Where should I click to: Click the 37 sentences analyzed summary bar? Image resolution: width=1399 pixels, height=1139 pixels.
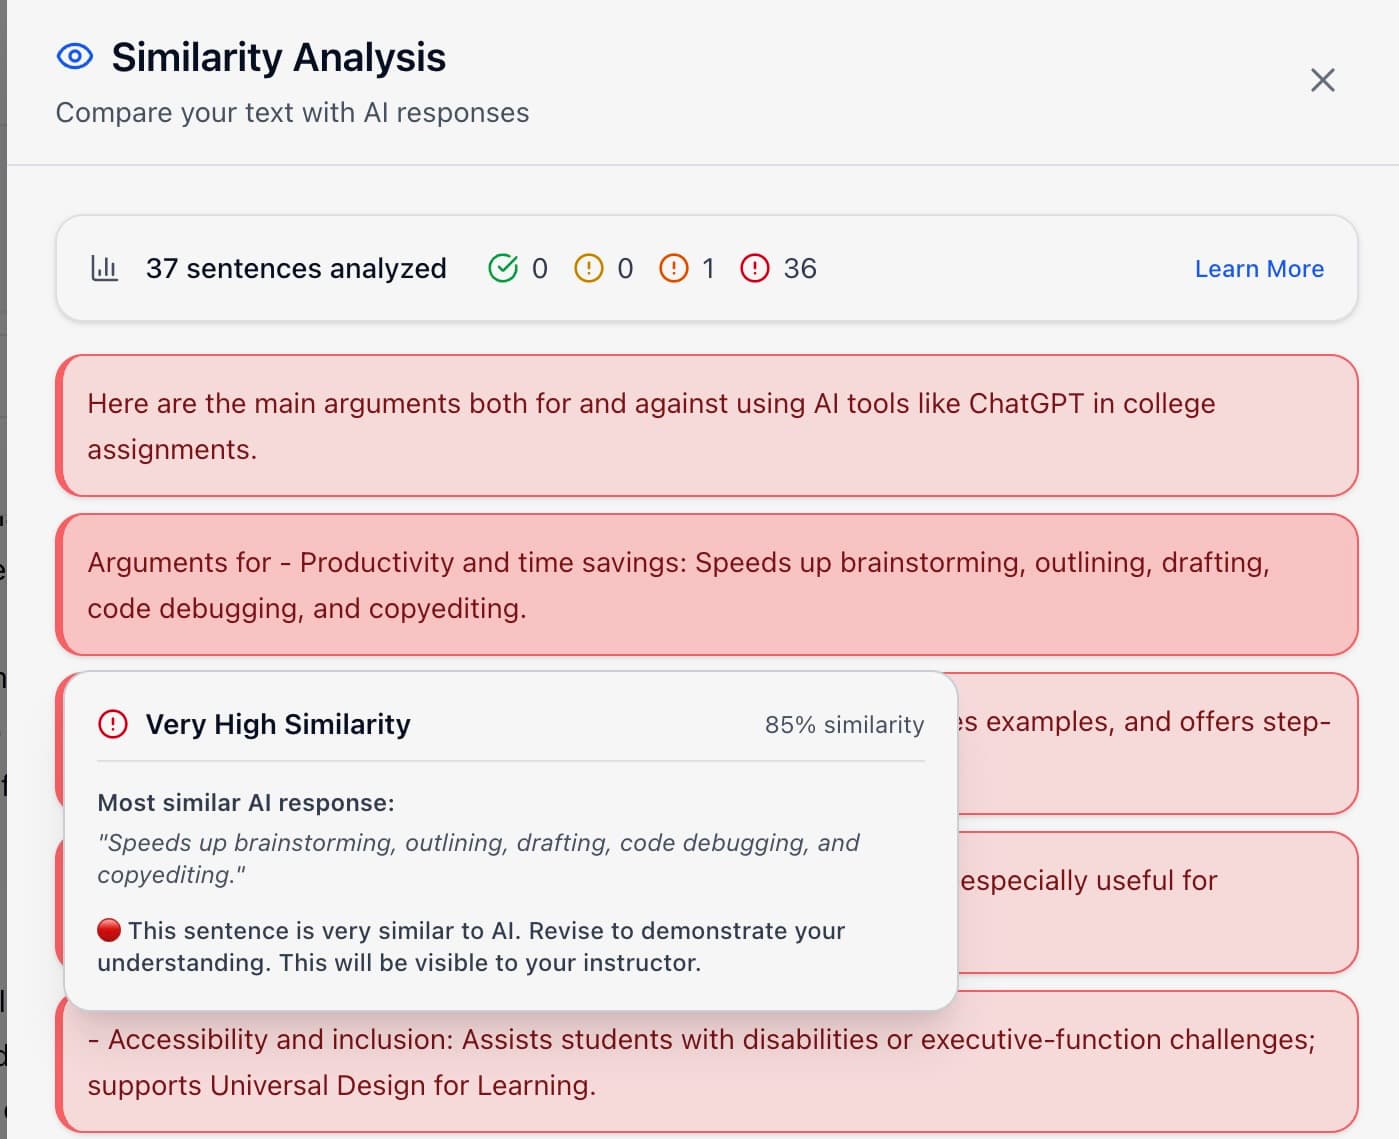[295, 268]
